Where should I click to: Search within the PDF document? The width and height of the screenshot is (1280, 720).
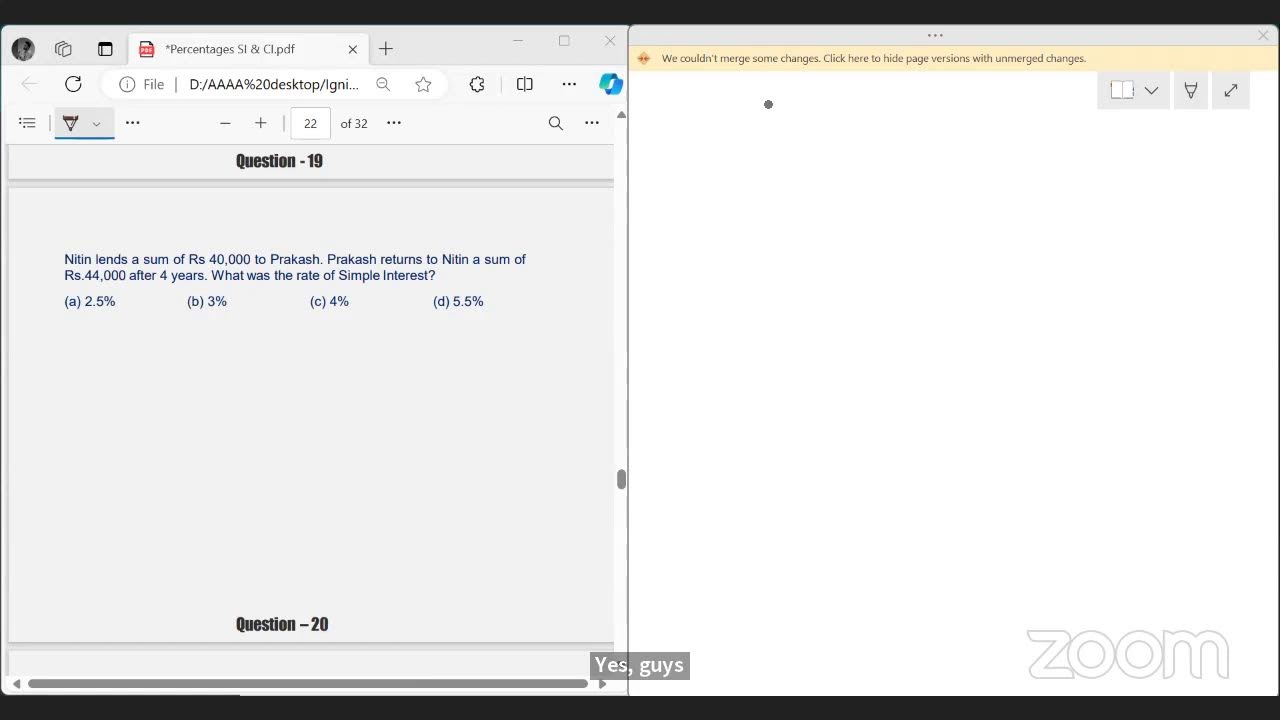point(556,123)
